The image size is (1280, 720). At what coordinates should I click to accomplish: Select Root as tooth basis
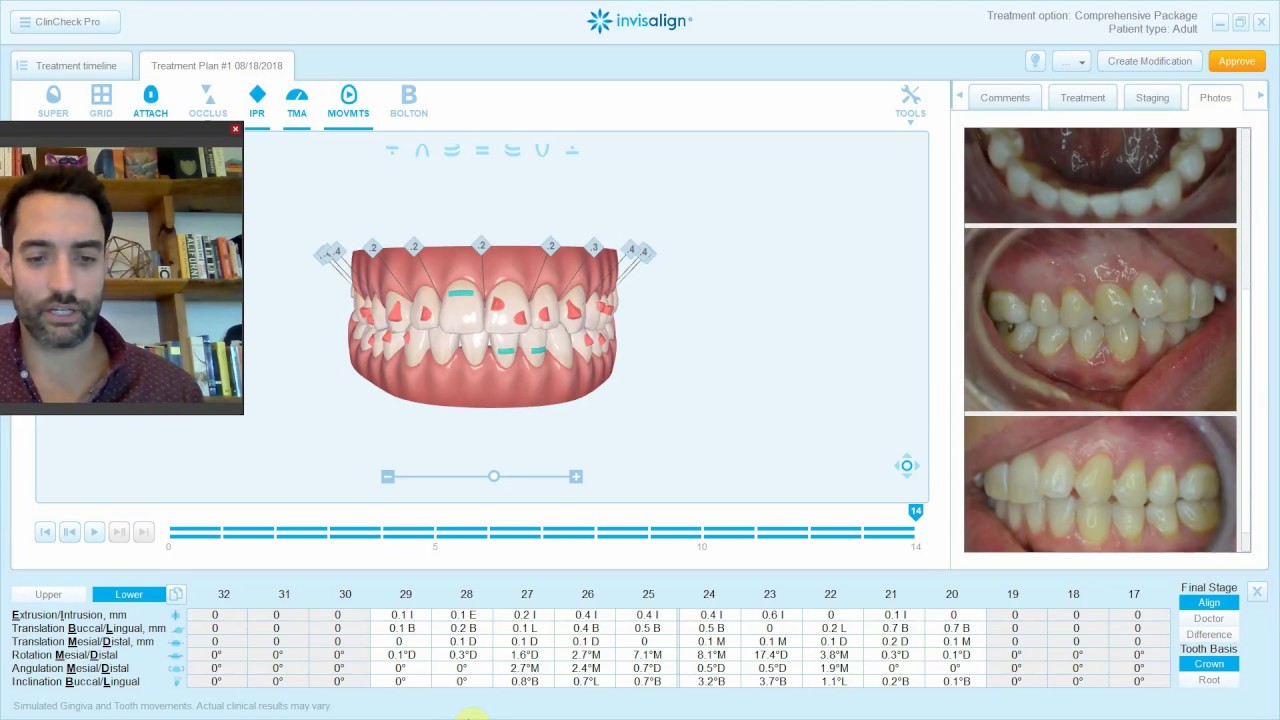[x=1209, y=680]
